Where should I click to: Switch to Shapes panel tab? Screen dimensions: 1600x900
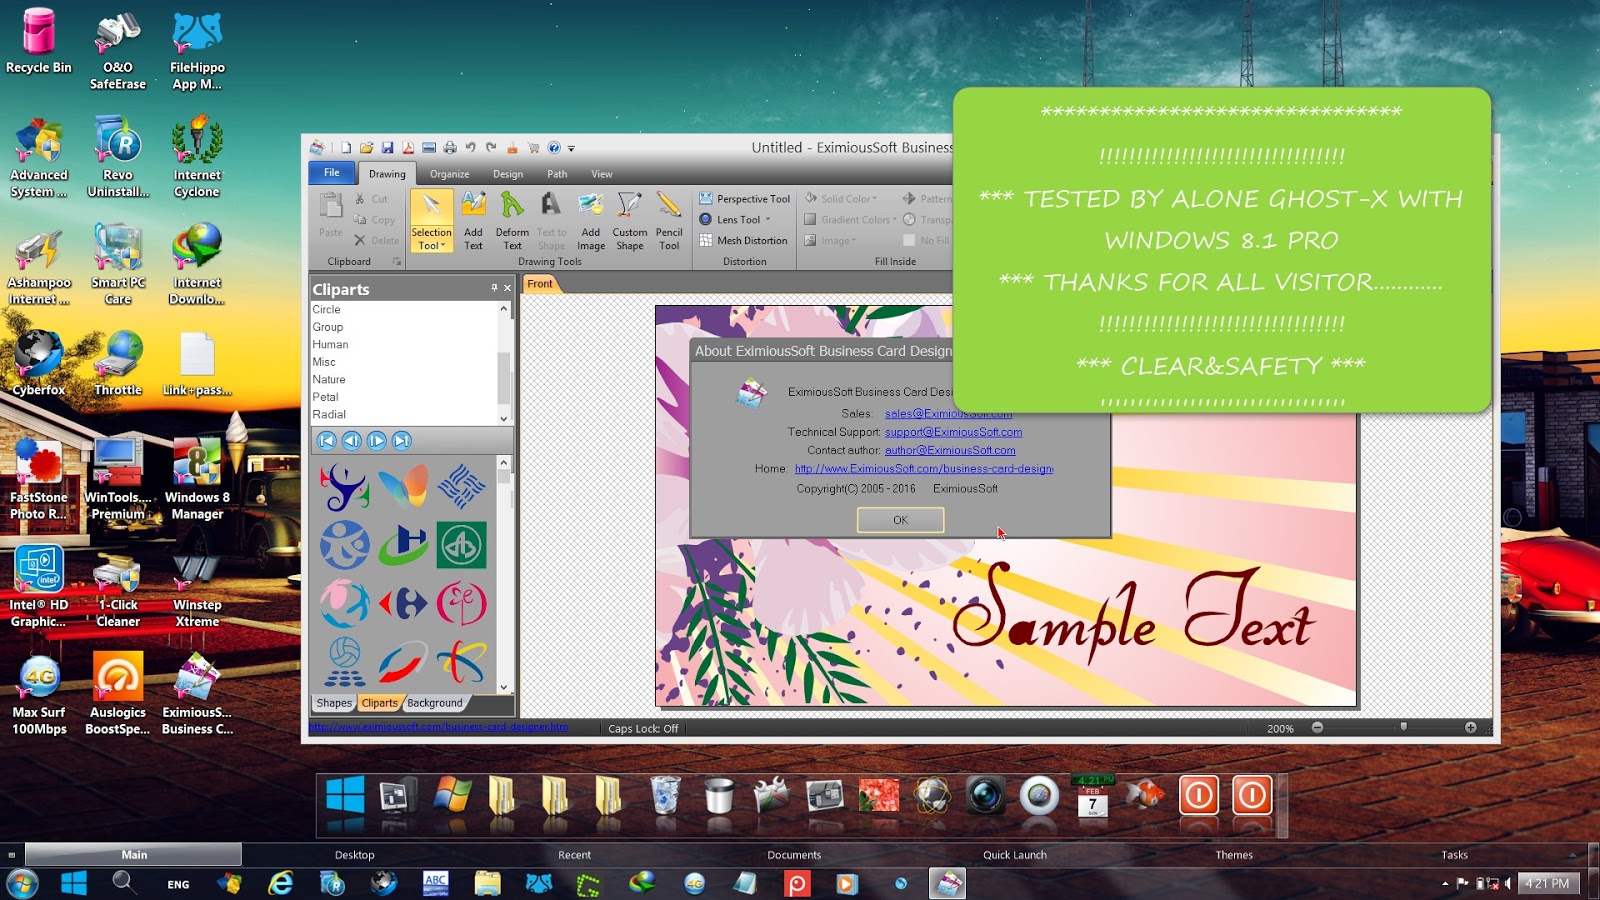pos(334,703)
